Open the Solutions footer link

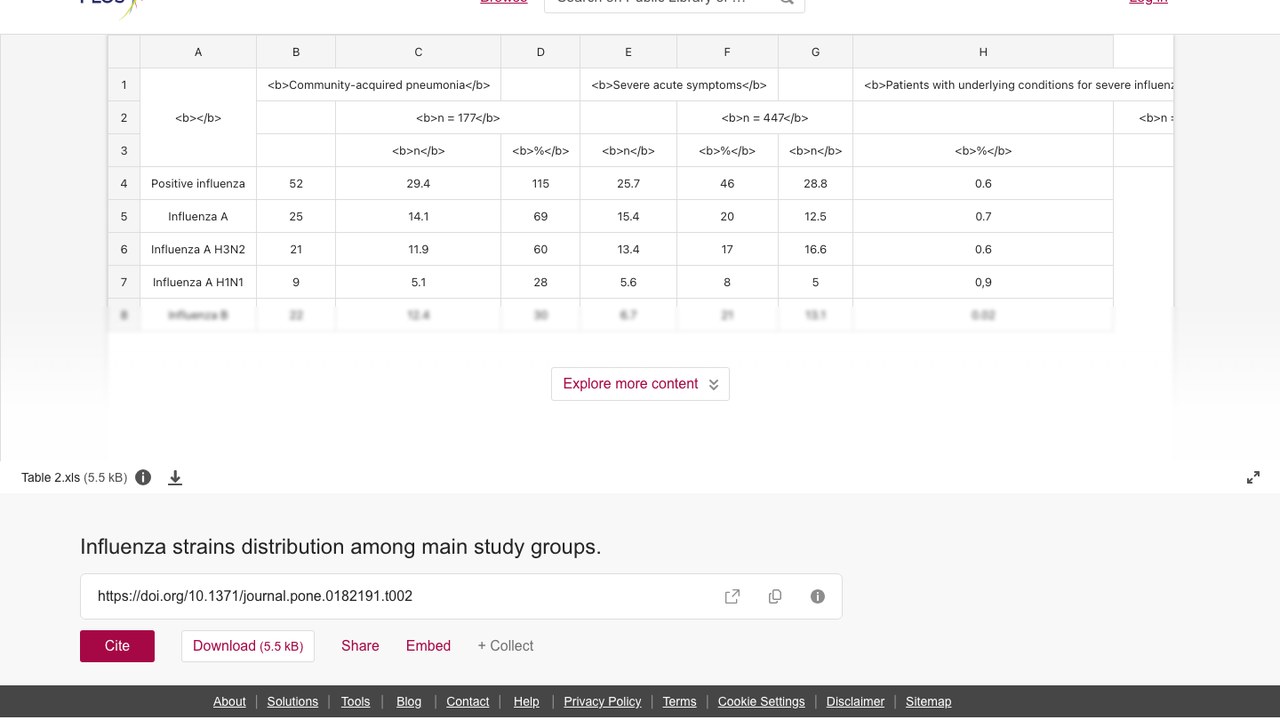(292, 702)
